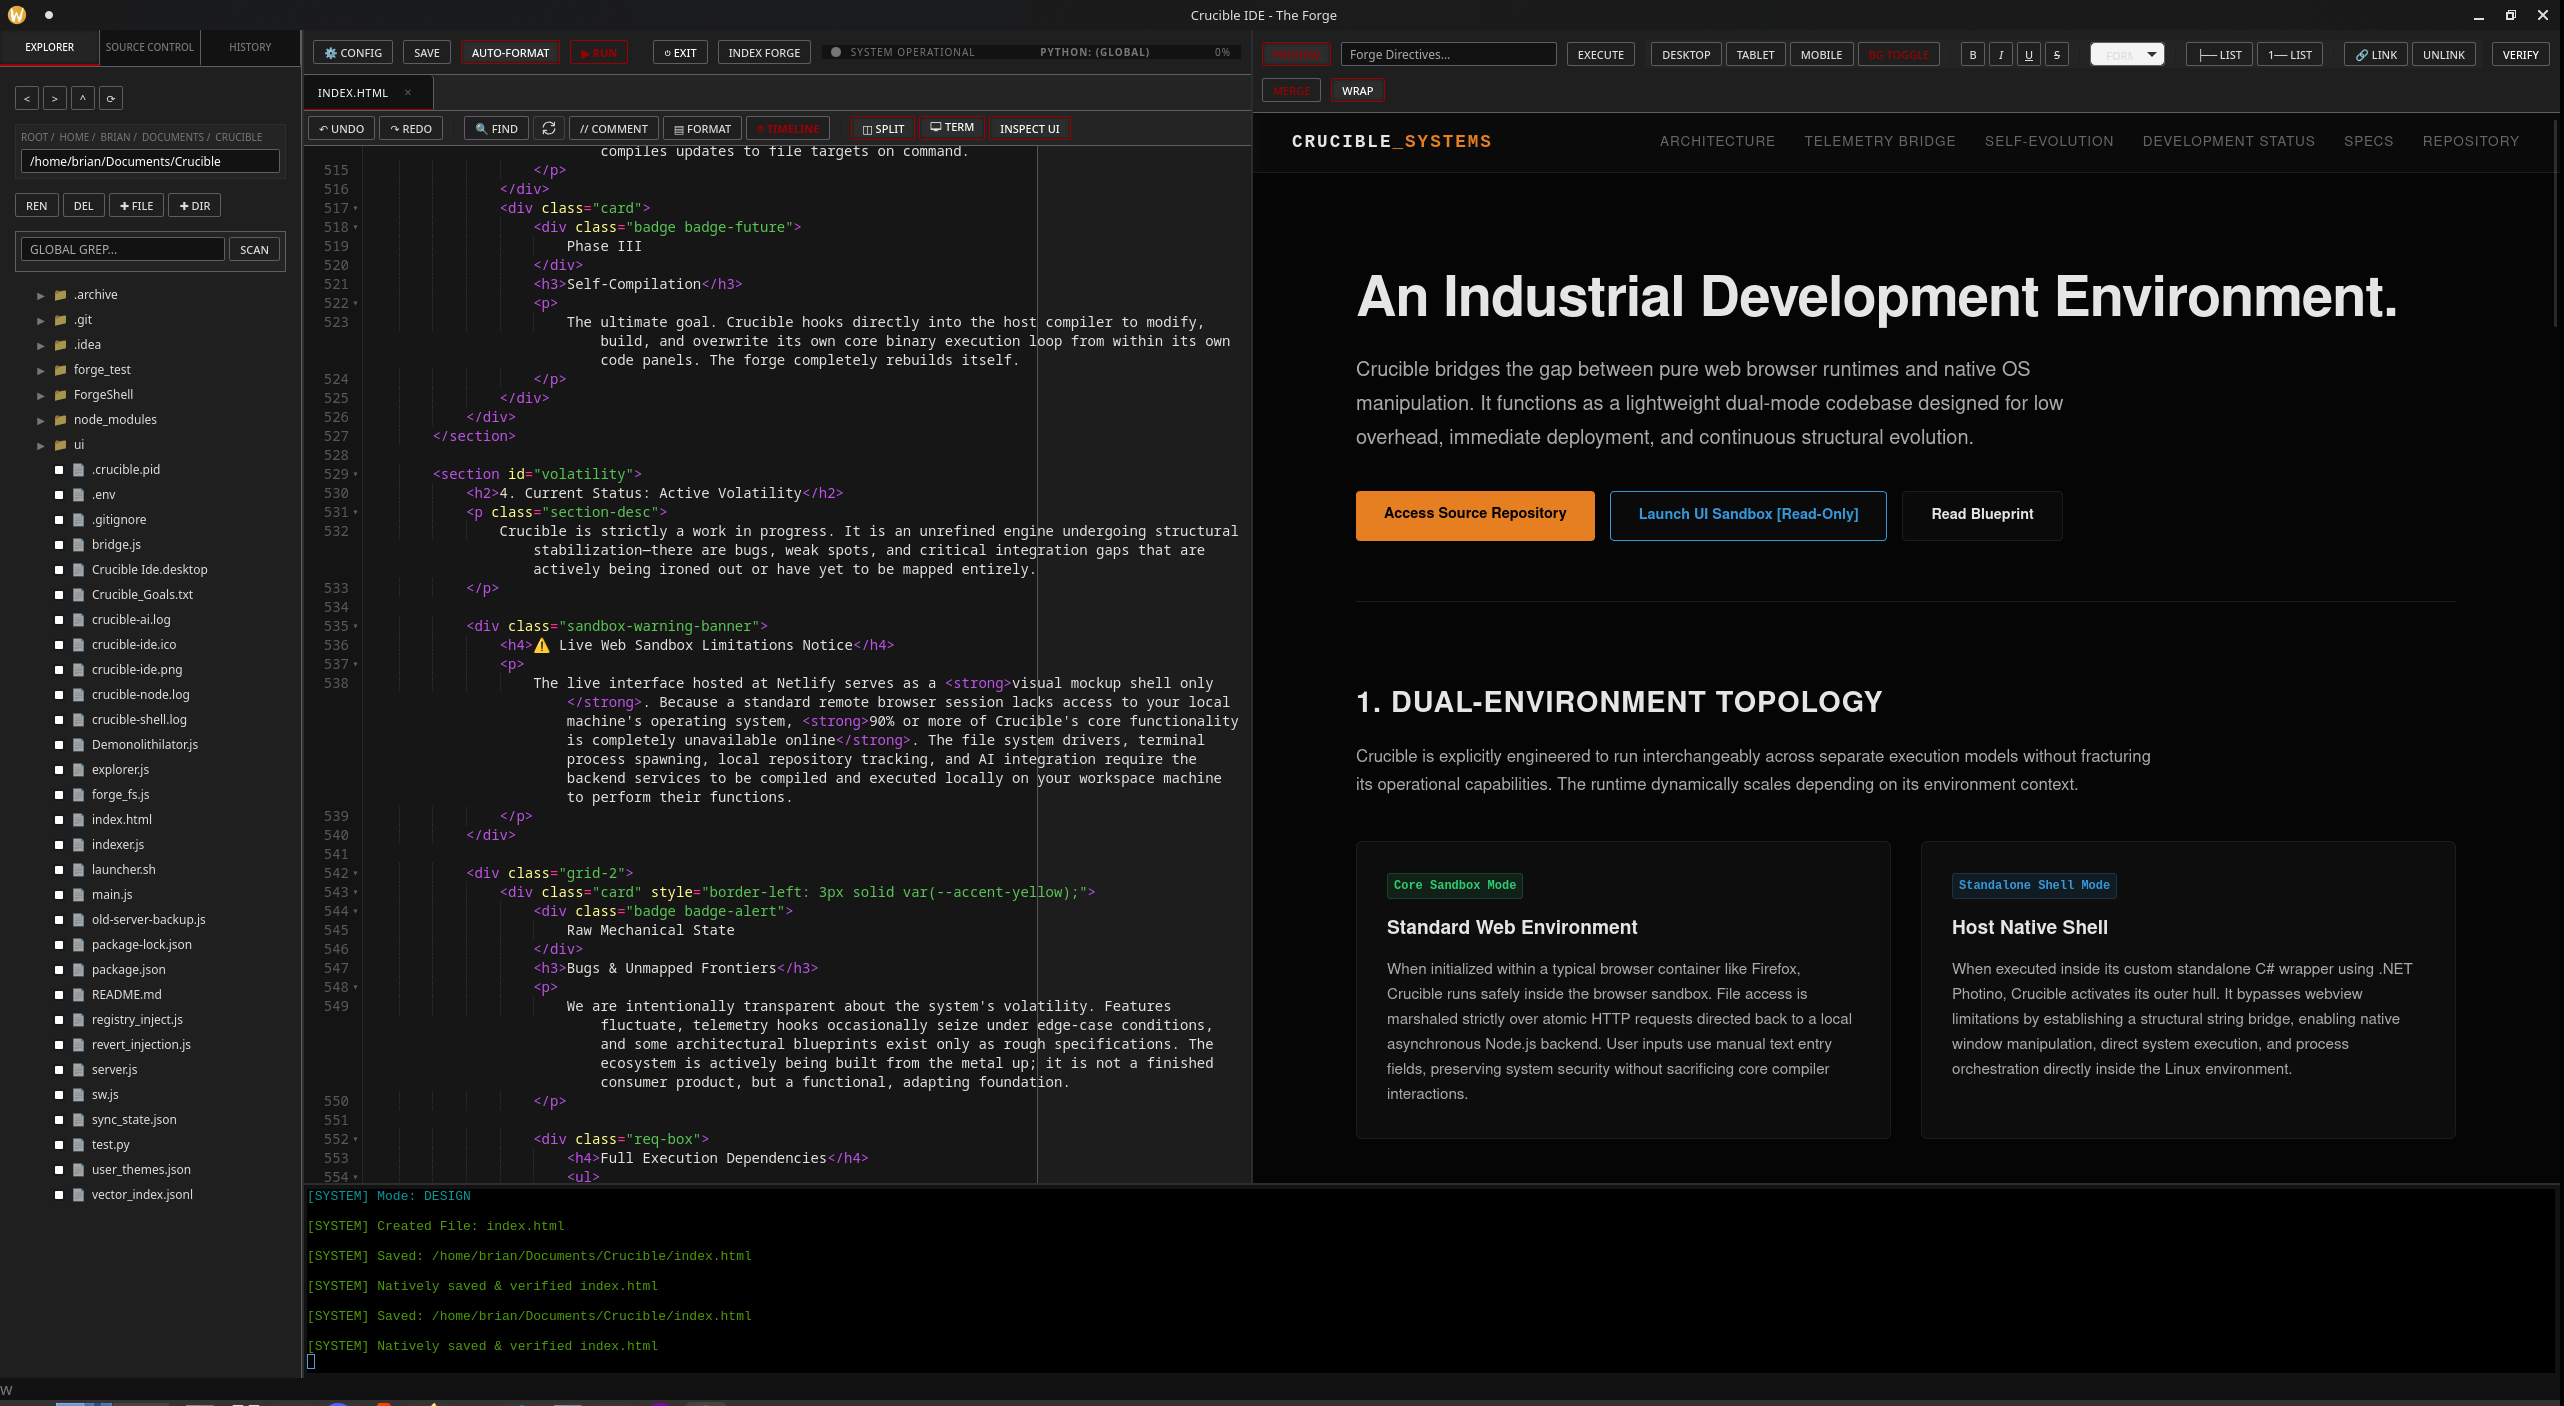Expand the ui folder
Screen dimensions: 2564x1406
[41, 445]
